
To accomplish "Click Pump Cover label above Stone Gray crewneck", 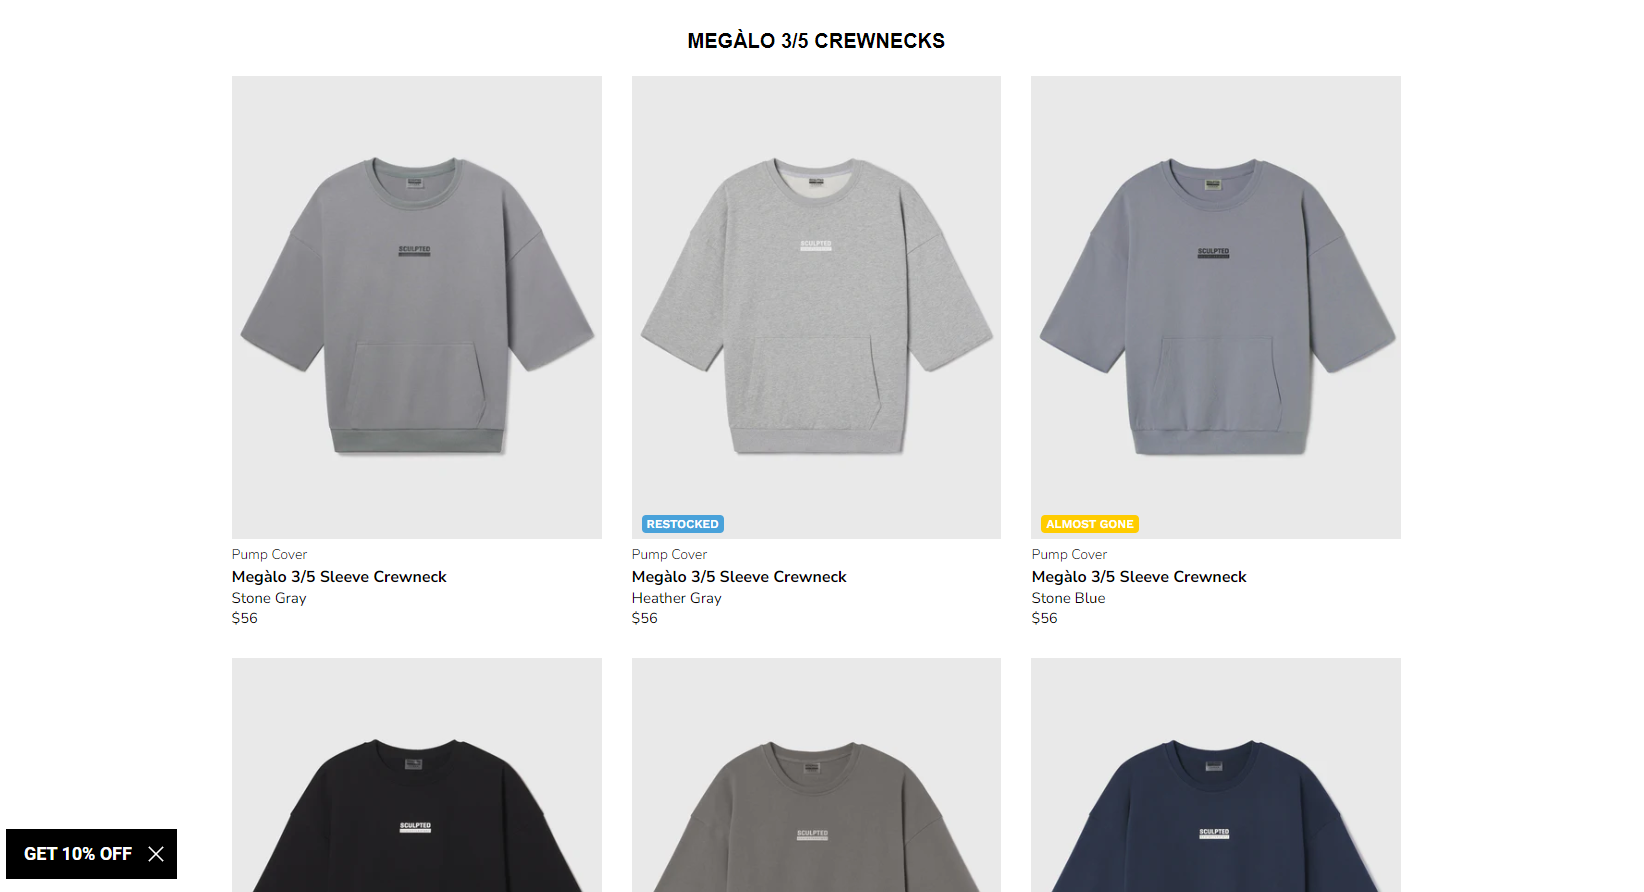I will click(x=270, y=554).
